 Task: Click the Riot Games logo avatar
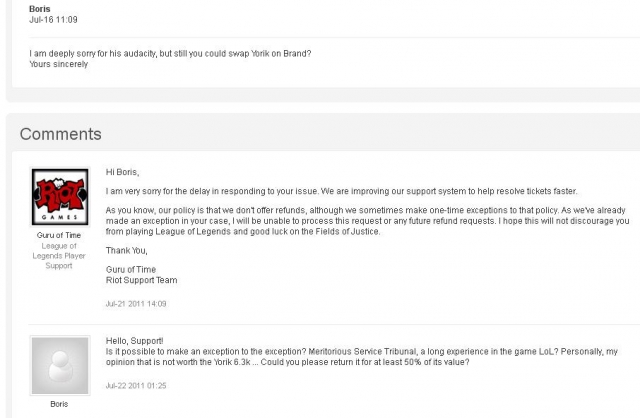pyautogui.click(x=60, y=197)
